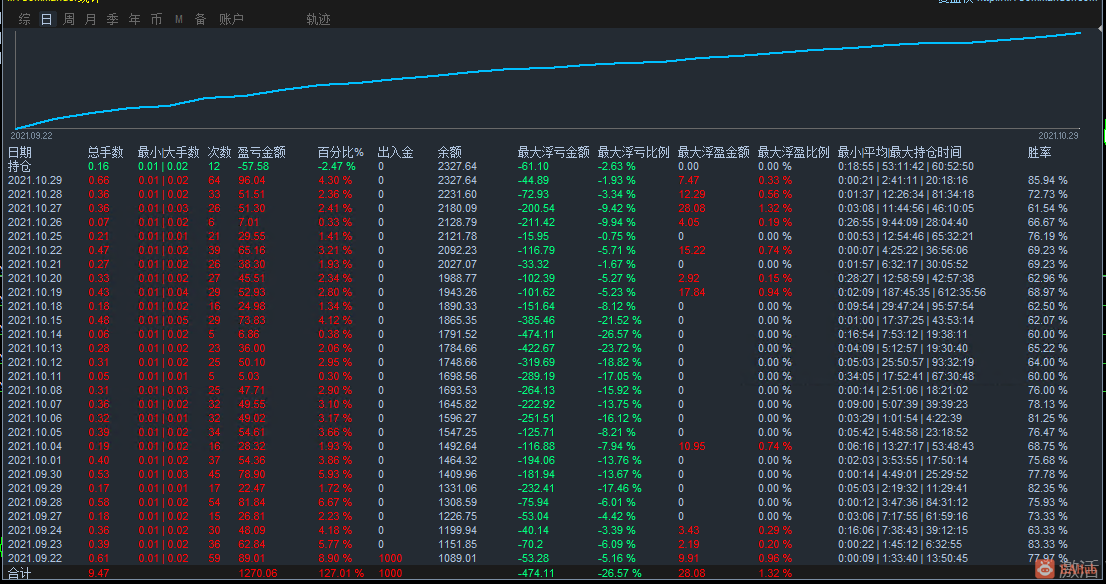
Task: Click the 1000 deposit on 2021.09.22
Action: coord(390,558)
